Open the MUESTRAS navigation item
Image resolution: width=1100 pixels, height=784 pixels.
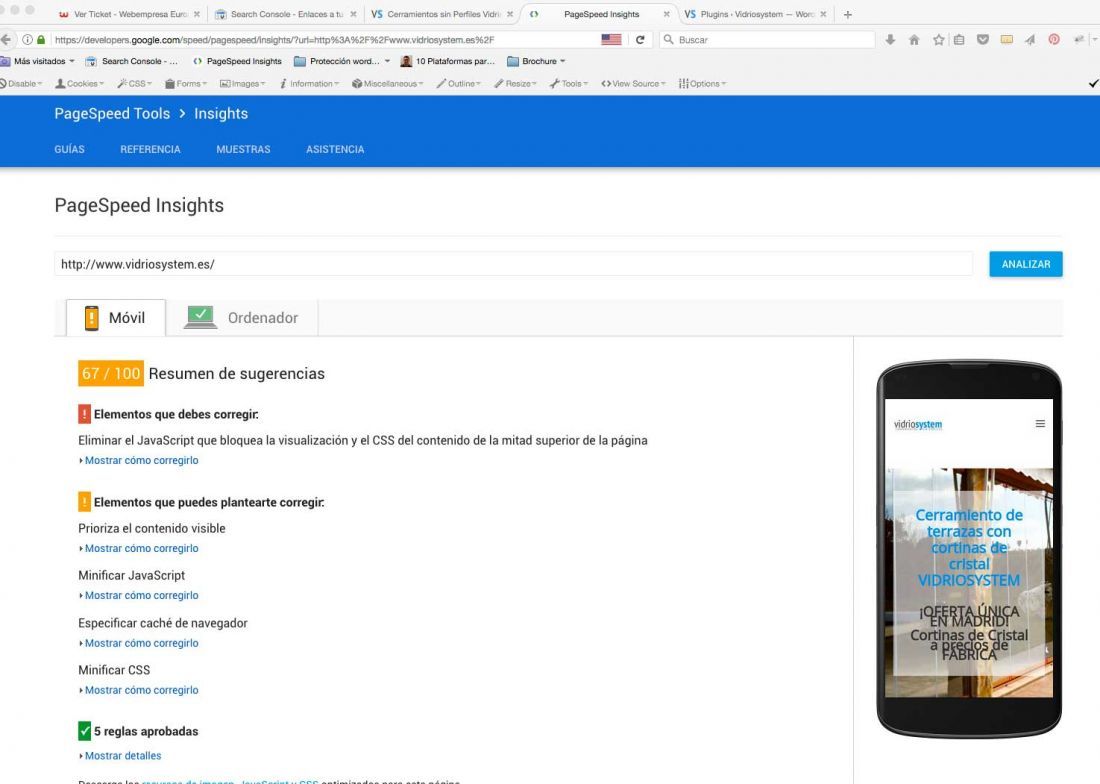click(243, 149)
